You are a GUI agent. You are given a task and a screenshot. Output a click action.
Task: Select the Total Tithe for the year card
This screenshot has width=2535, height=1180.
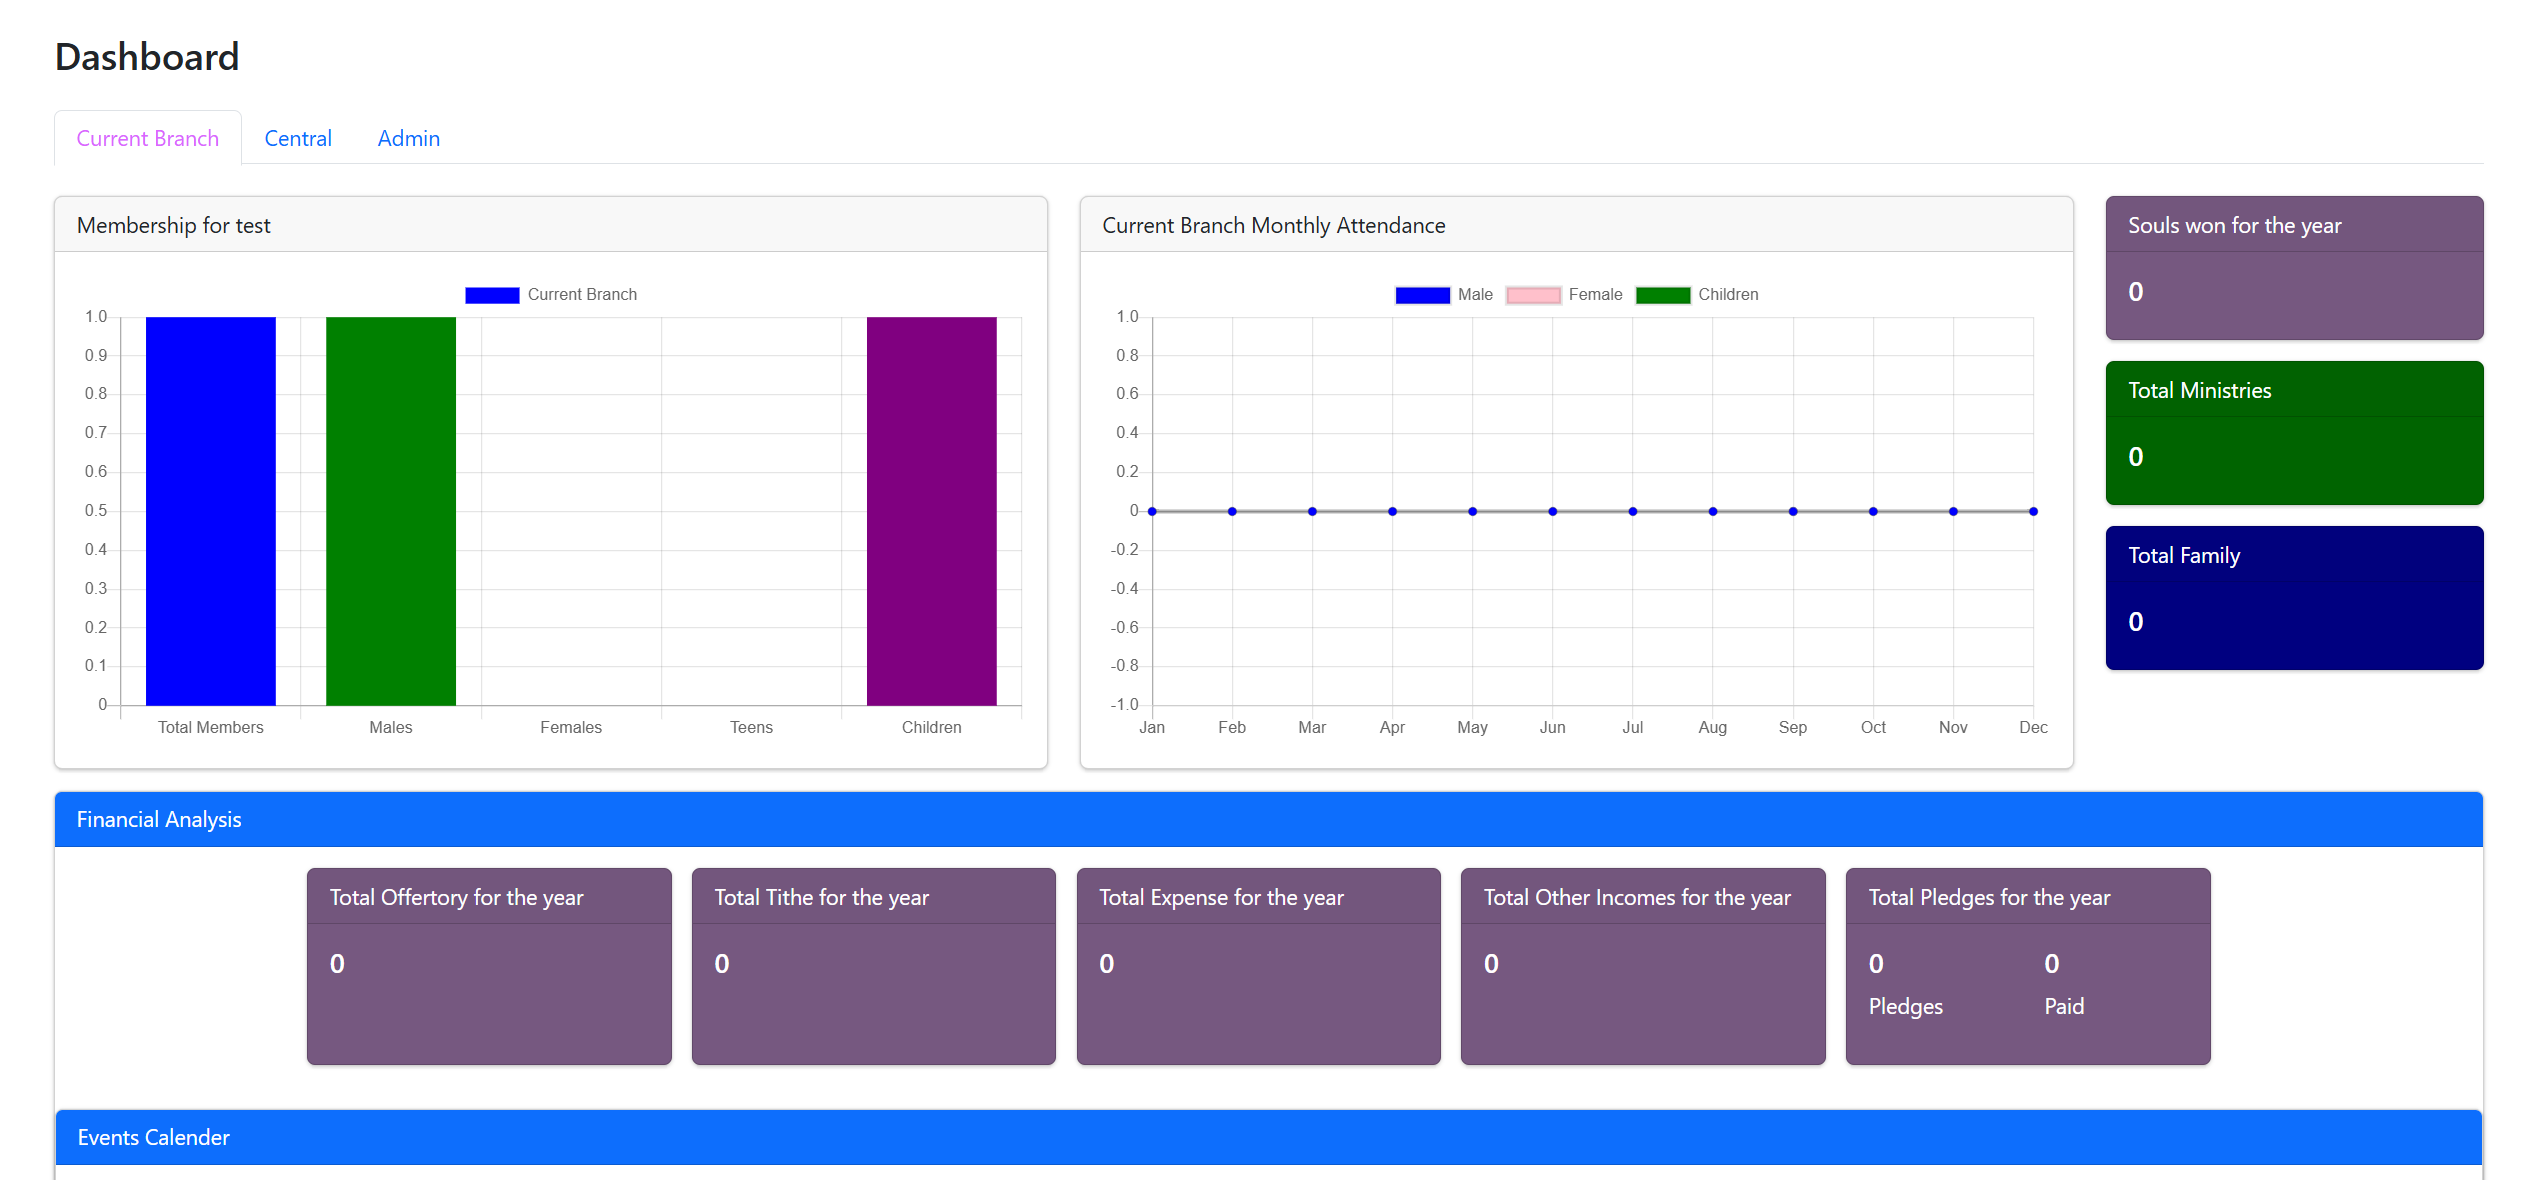coord(873,966)
